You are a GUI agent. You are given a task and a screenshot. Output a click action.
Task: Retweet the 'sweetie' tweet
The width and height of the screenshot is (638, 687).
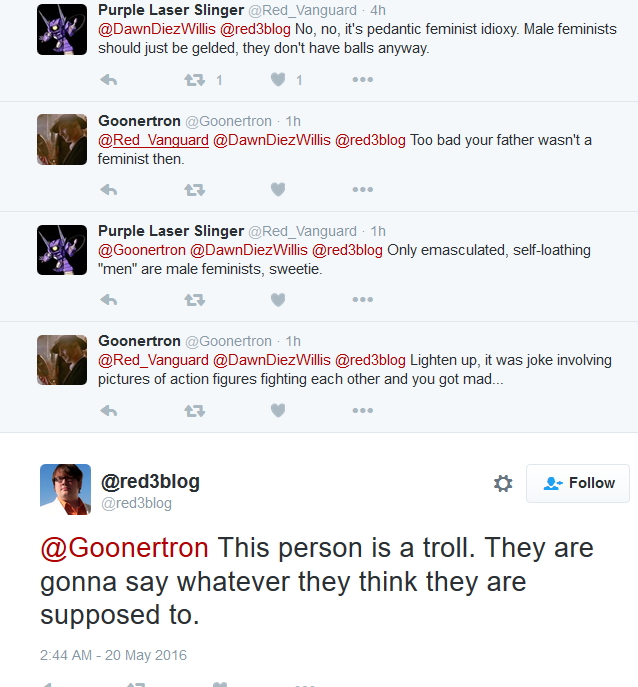click(195, 300)
